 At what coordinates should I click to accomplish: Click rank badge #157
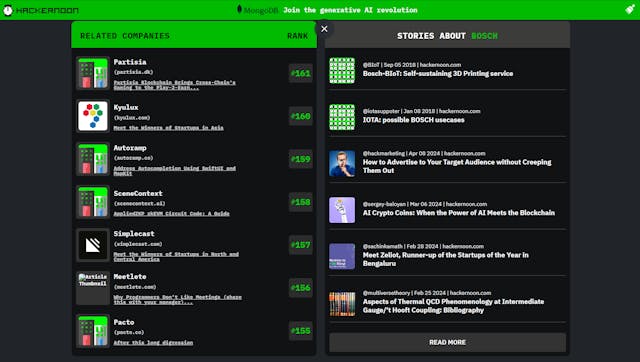pyautogui.click(x=301, y=245)
